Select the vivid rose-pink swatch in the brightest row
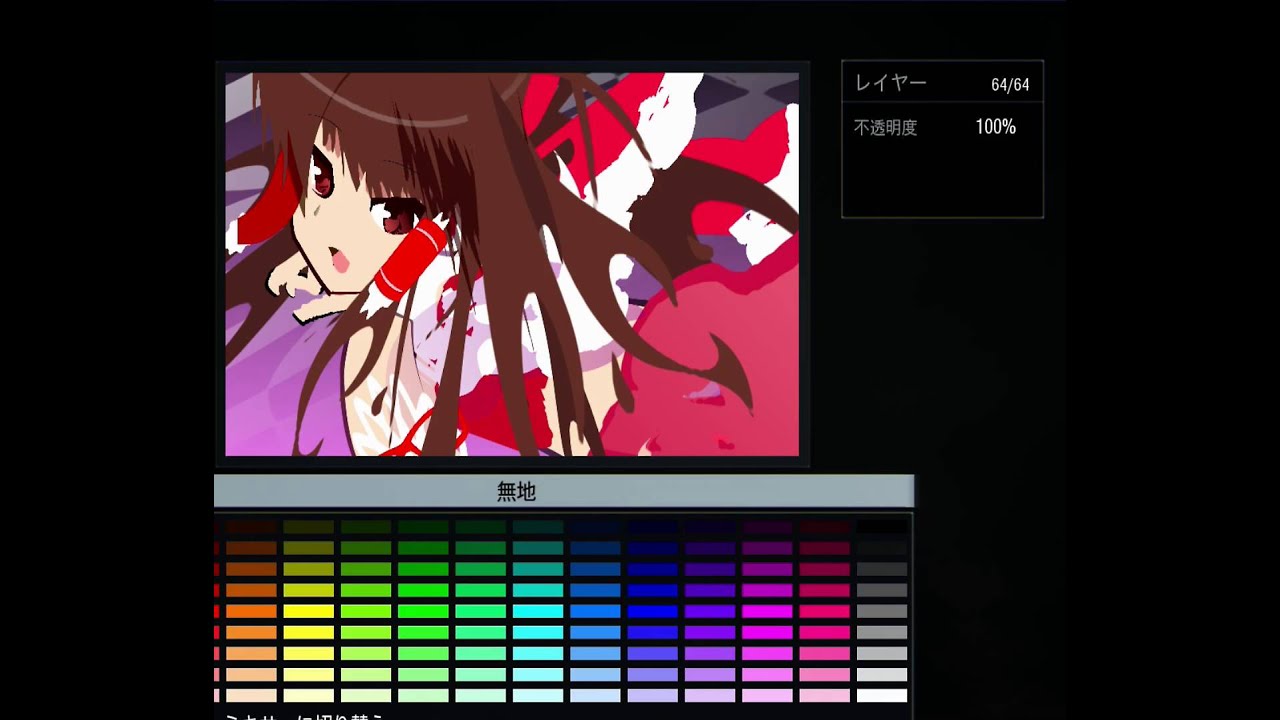 (x=825, y=611)
